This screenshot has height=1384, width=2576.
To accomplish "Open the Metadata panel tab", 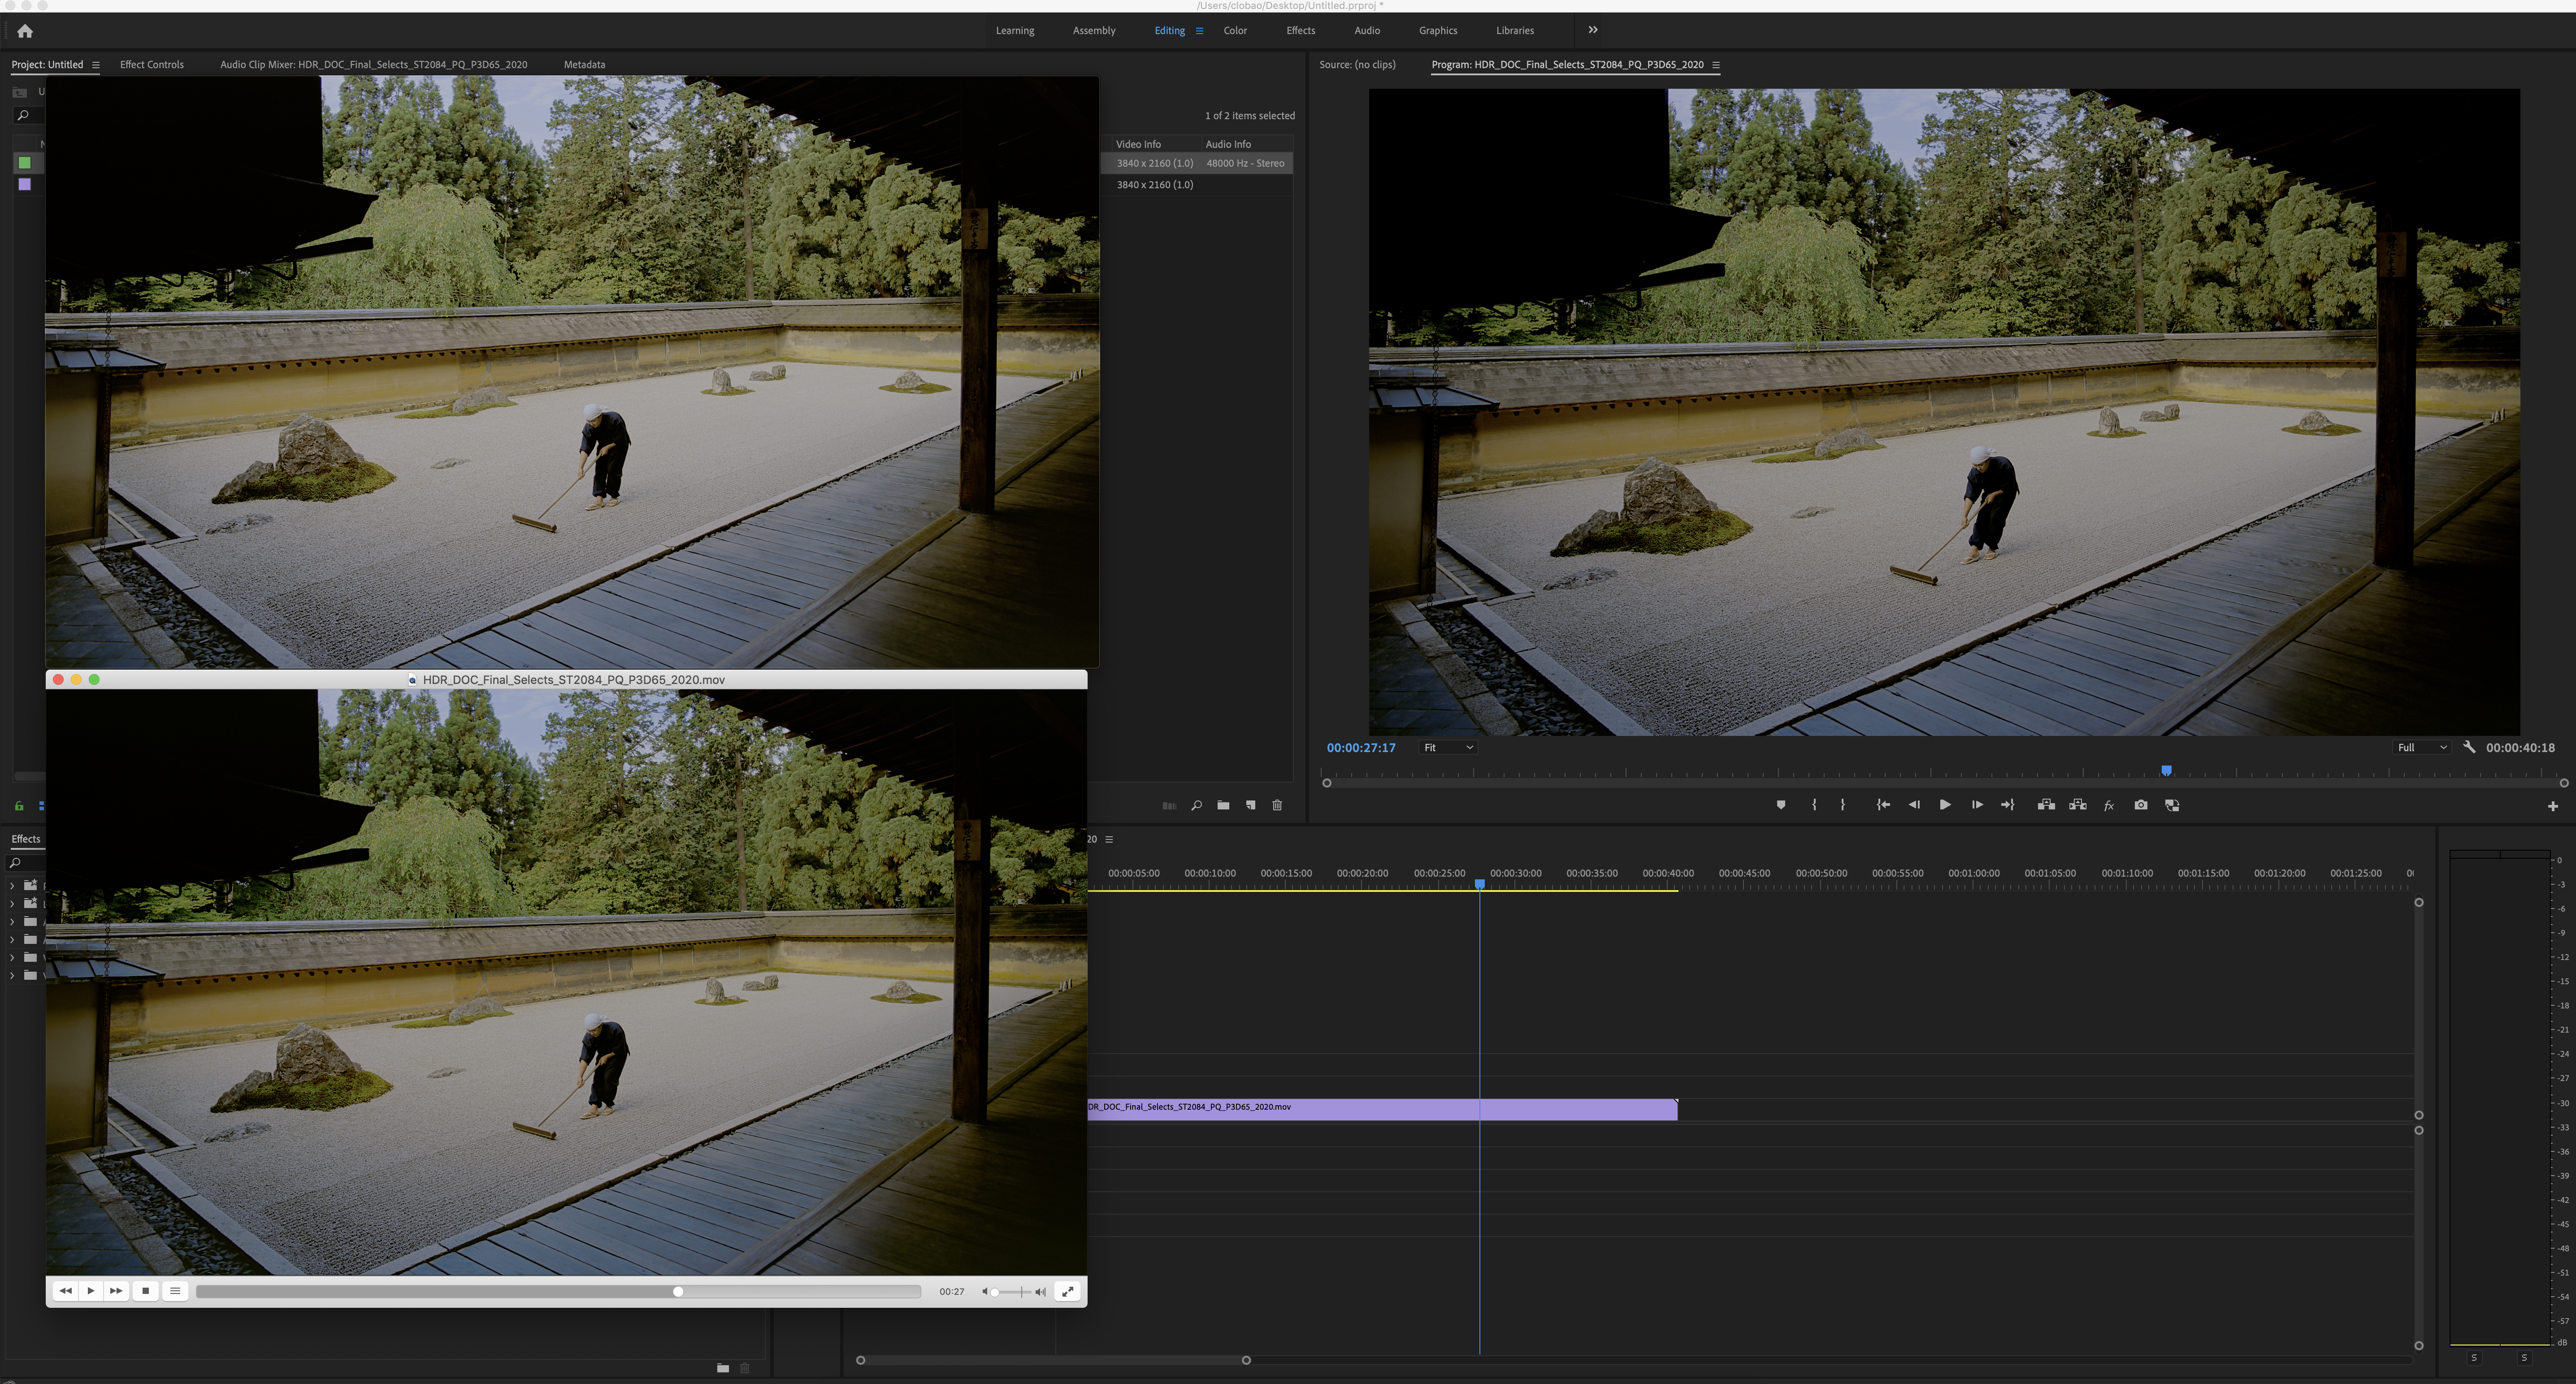I will 584,65.
